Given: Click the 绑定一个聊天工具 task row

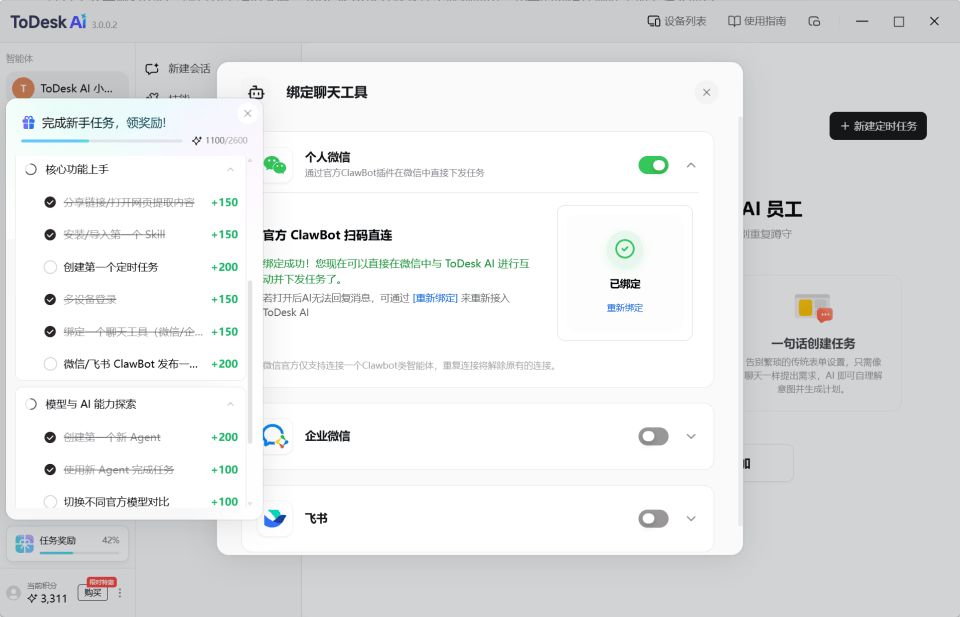Looking at the screenshot, I should (x=141, y=332).
